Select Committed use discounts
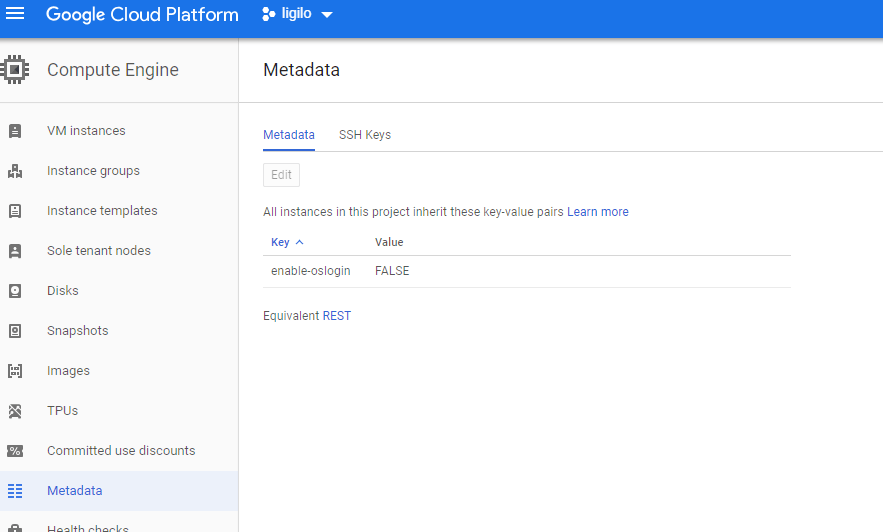The height and width of the screenshot is (532, 883). pyautogui.click(x=121, y=450)
